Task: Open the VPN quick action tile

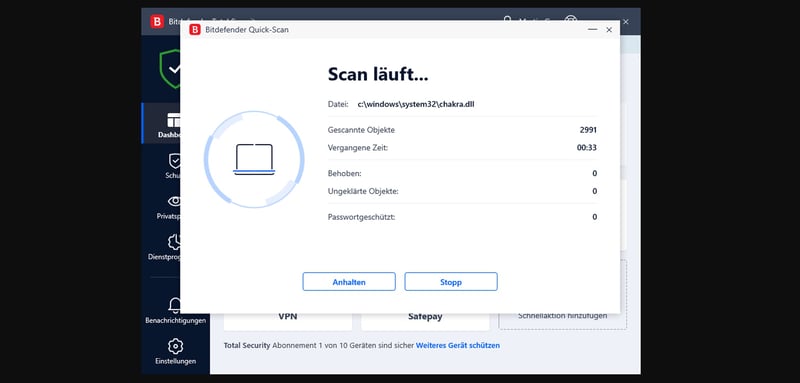Action: coord(288,317)
